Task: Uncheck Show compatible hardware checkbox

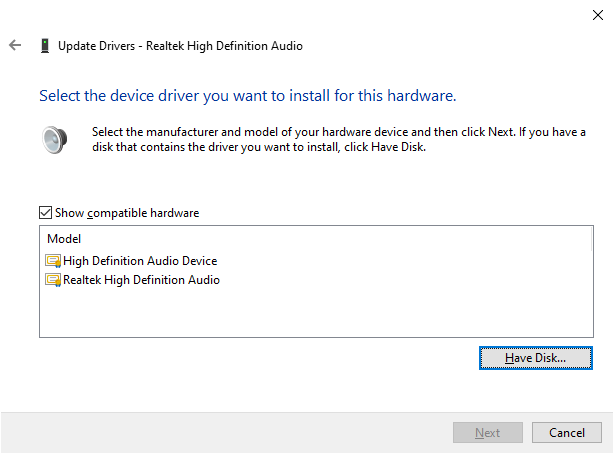Action: coord(45,213)
